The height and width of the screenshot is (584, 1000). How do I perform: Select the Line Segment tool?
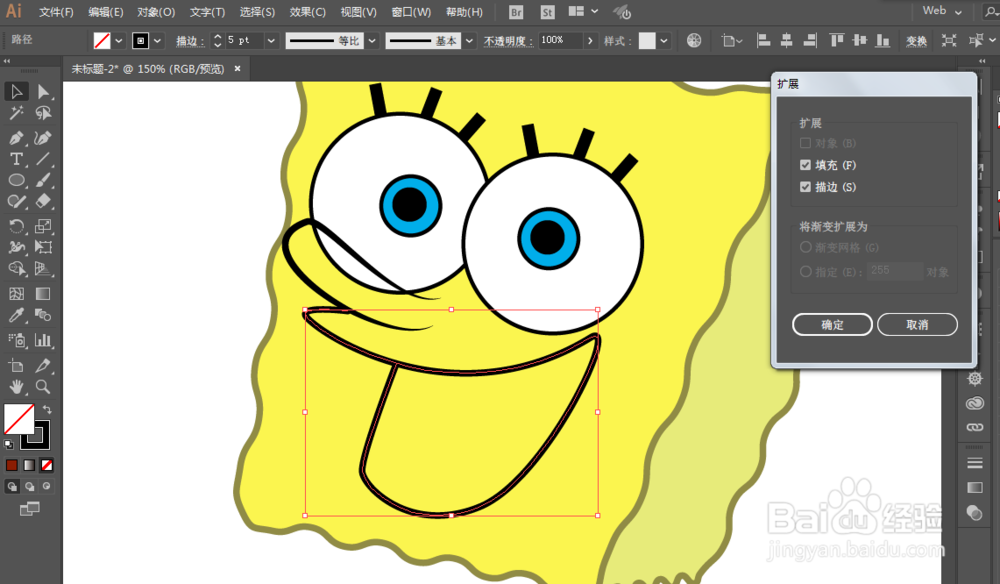pos(43,159)
